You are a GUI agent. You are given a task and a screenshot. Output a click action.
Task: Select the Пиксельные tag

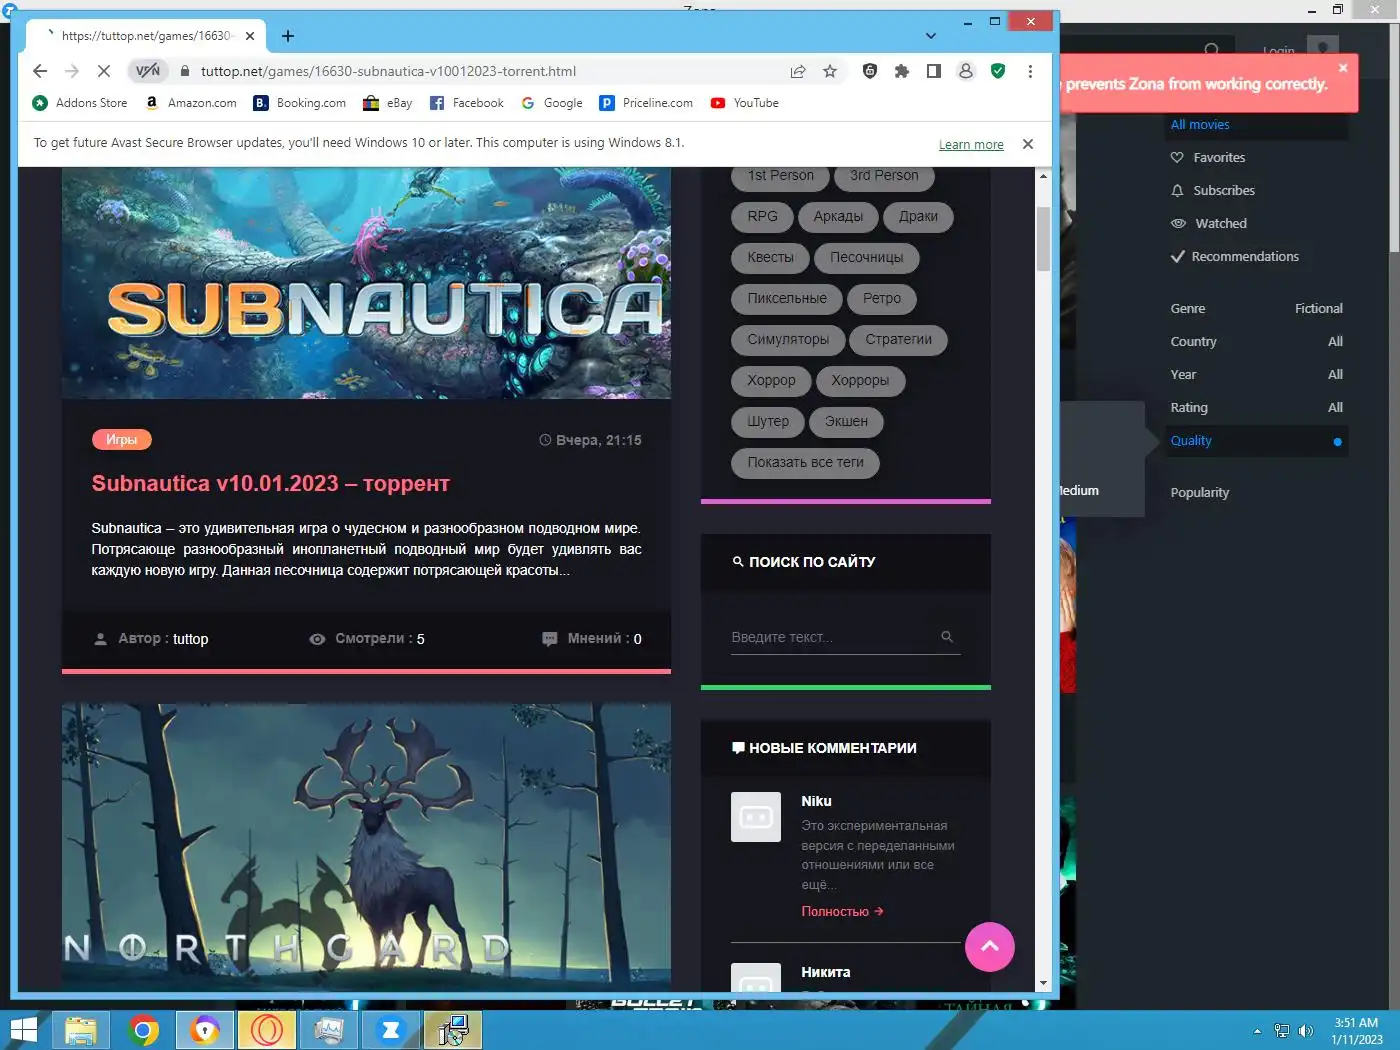tap(787, 298)
